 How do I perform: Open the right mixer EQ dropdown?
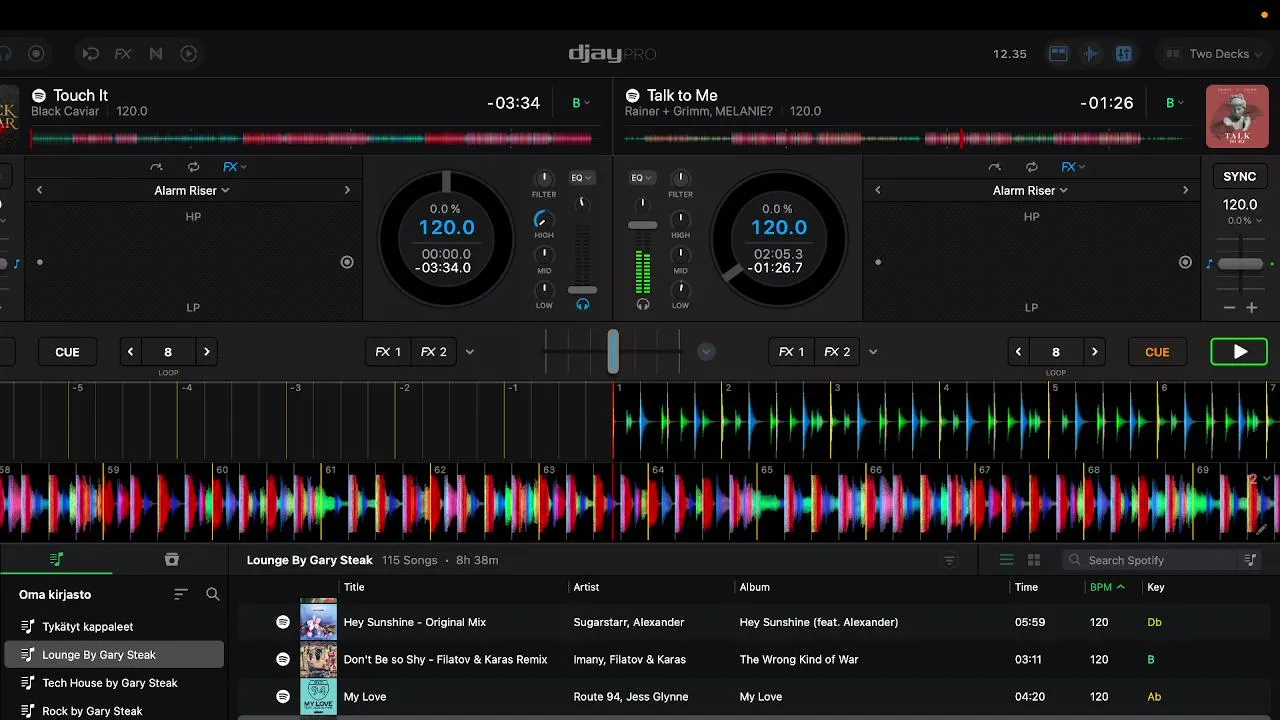[642, 178]
